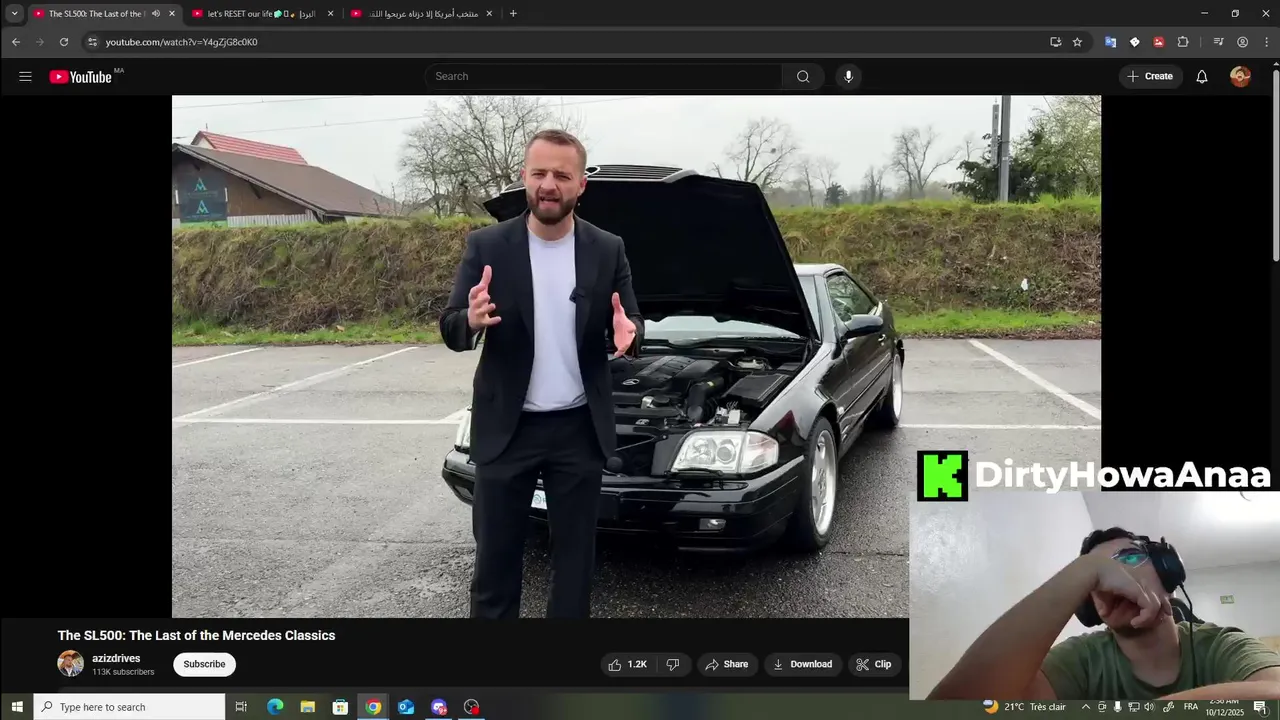Open Chrome profile icon
1280x720 pixels.
tap(1243, 42)
